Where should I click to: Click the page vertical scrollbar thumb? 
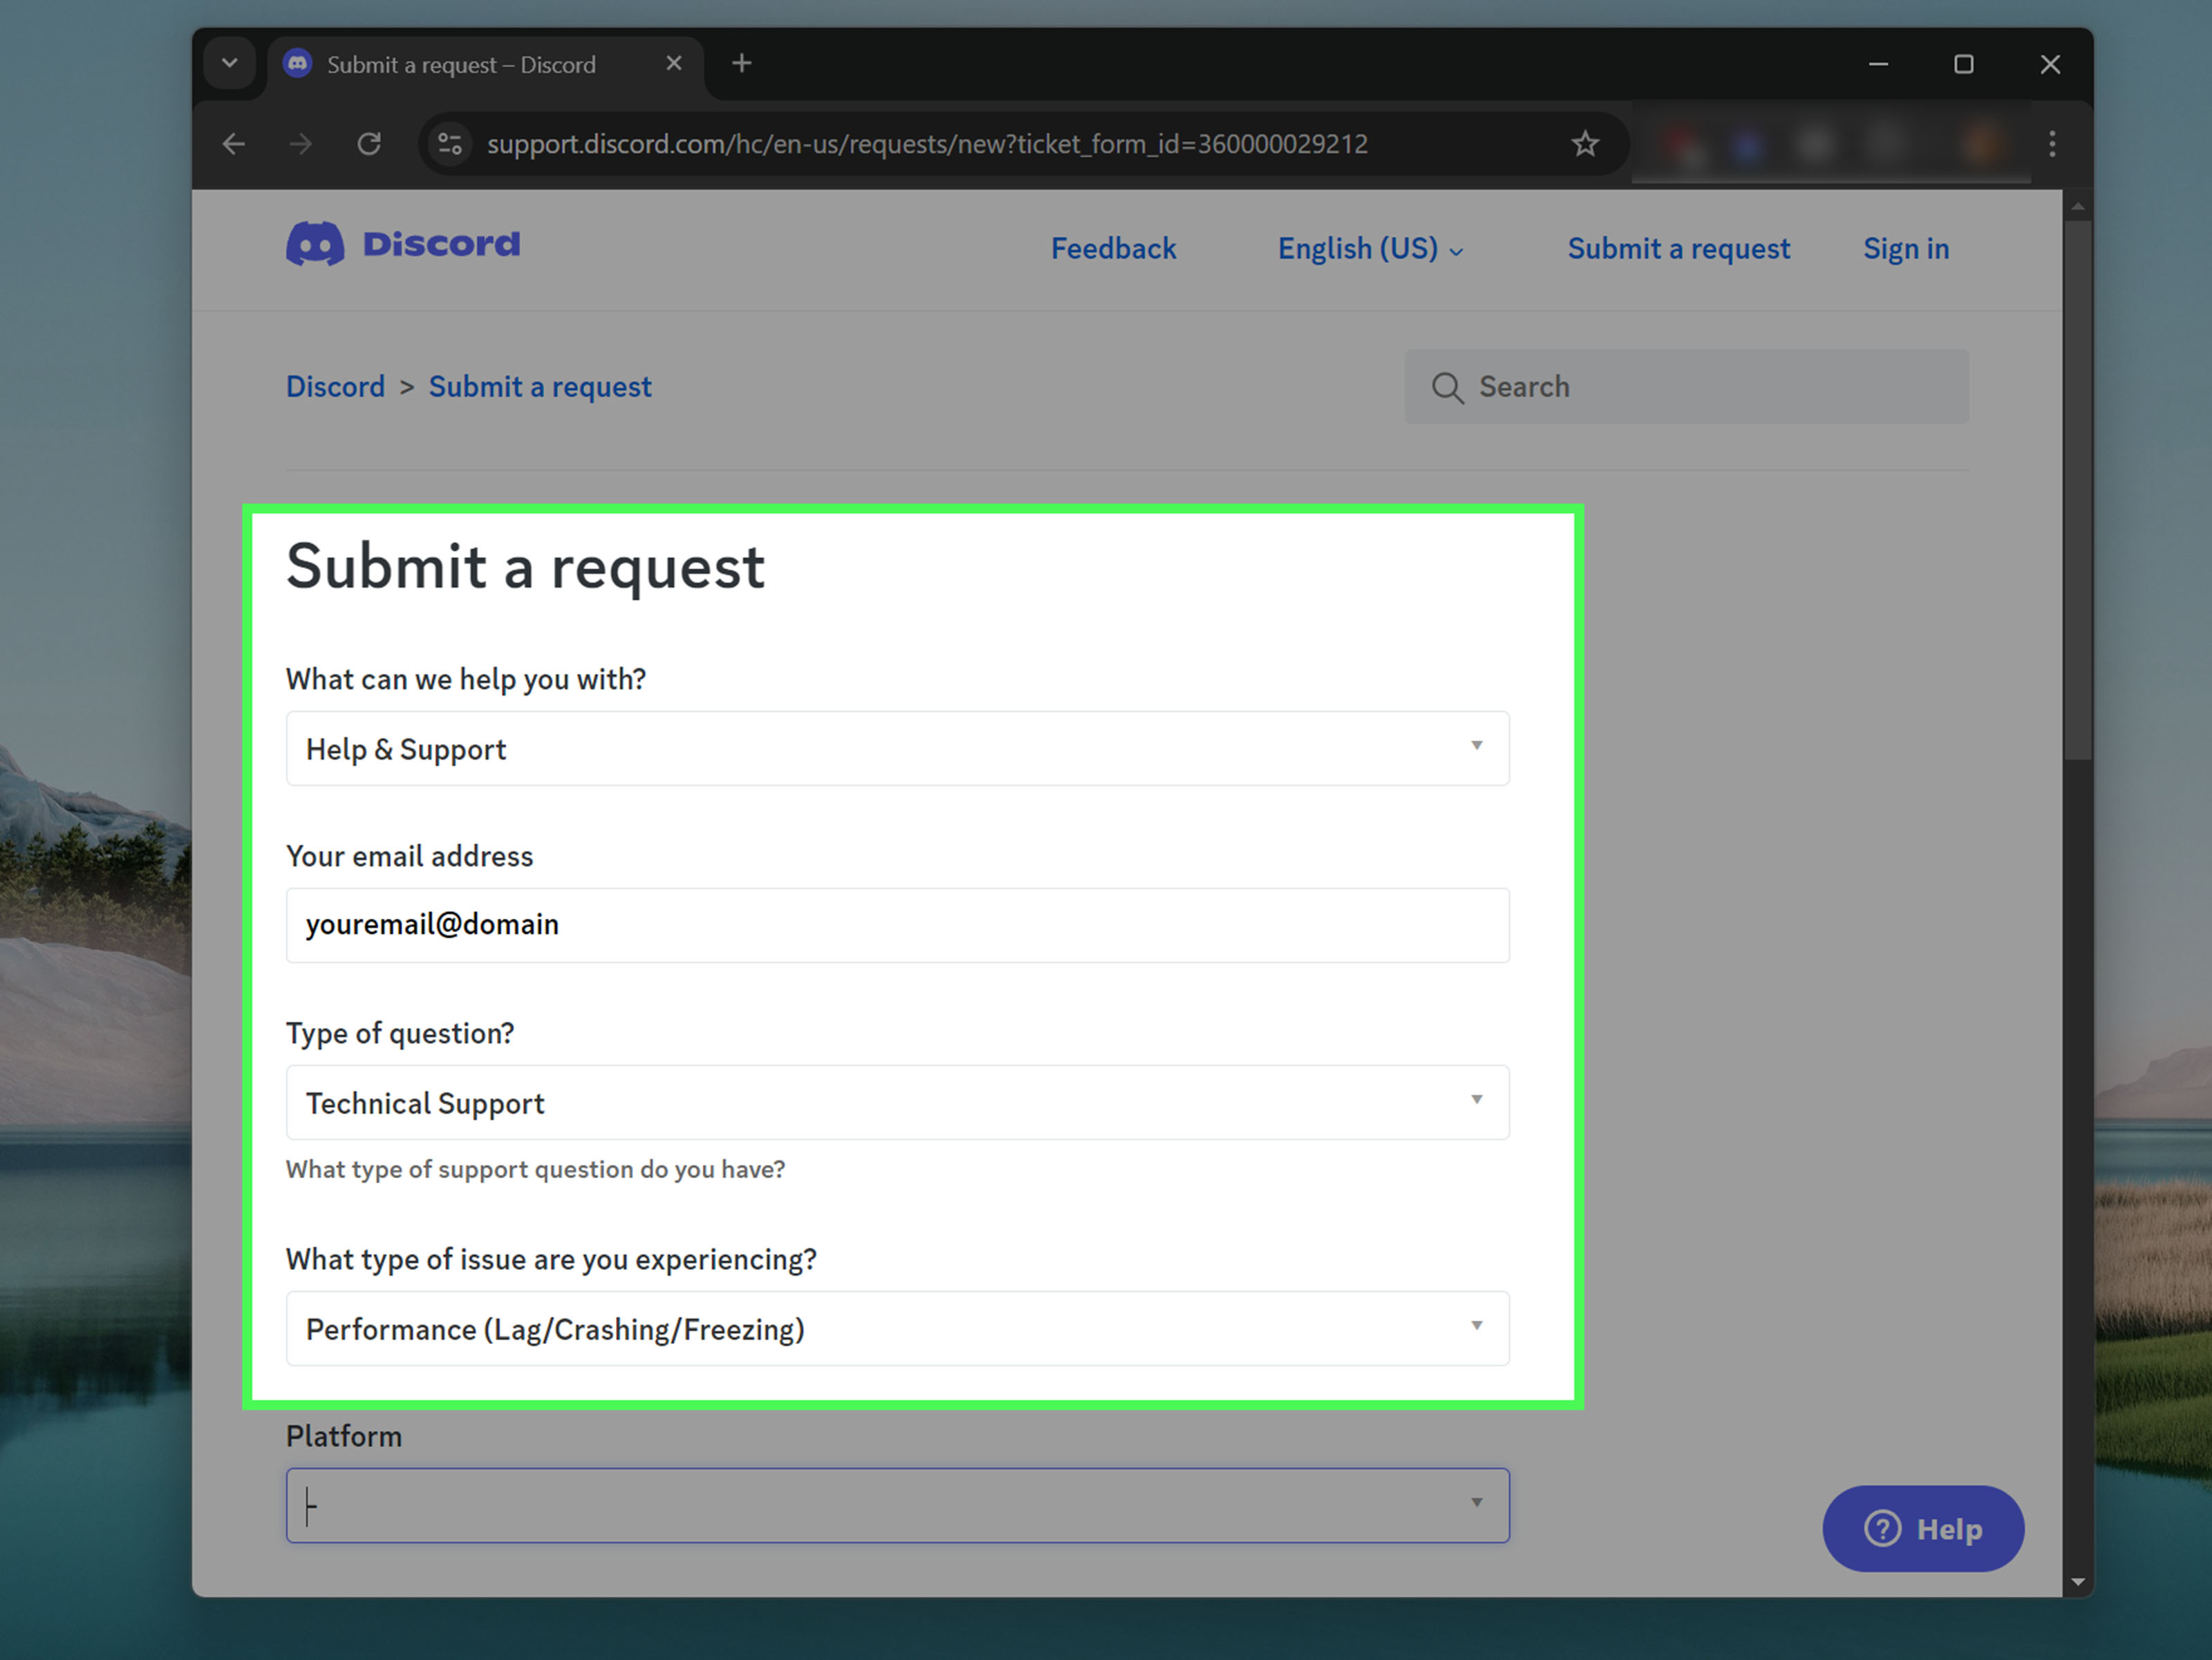point(2077,490)
